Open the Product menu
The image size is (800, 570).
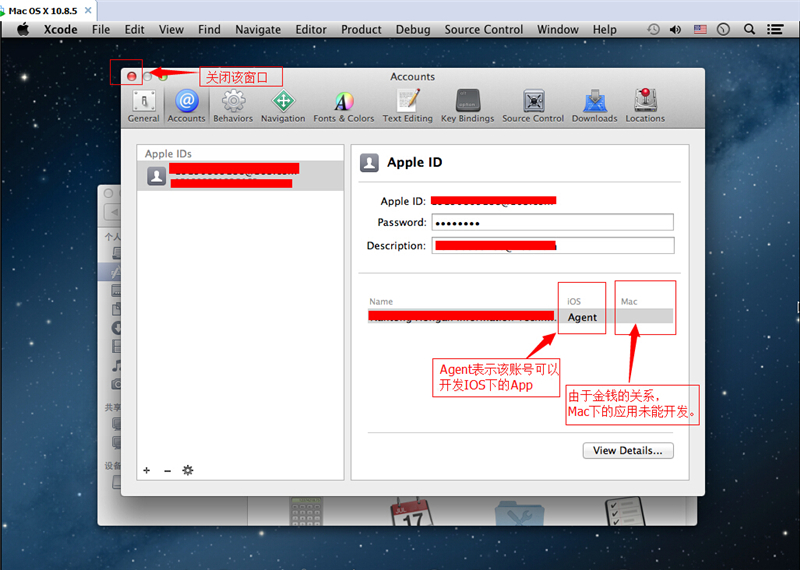[361, 30]
